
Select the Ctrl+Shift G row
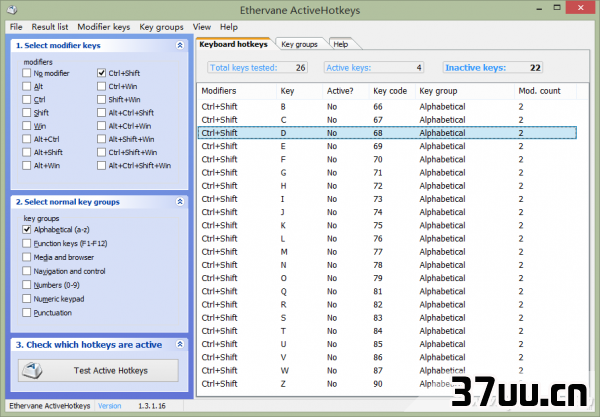387,173
